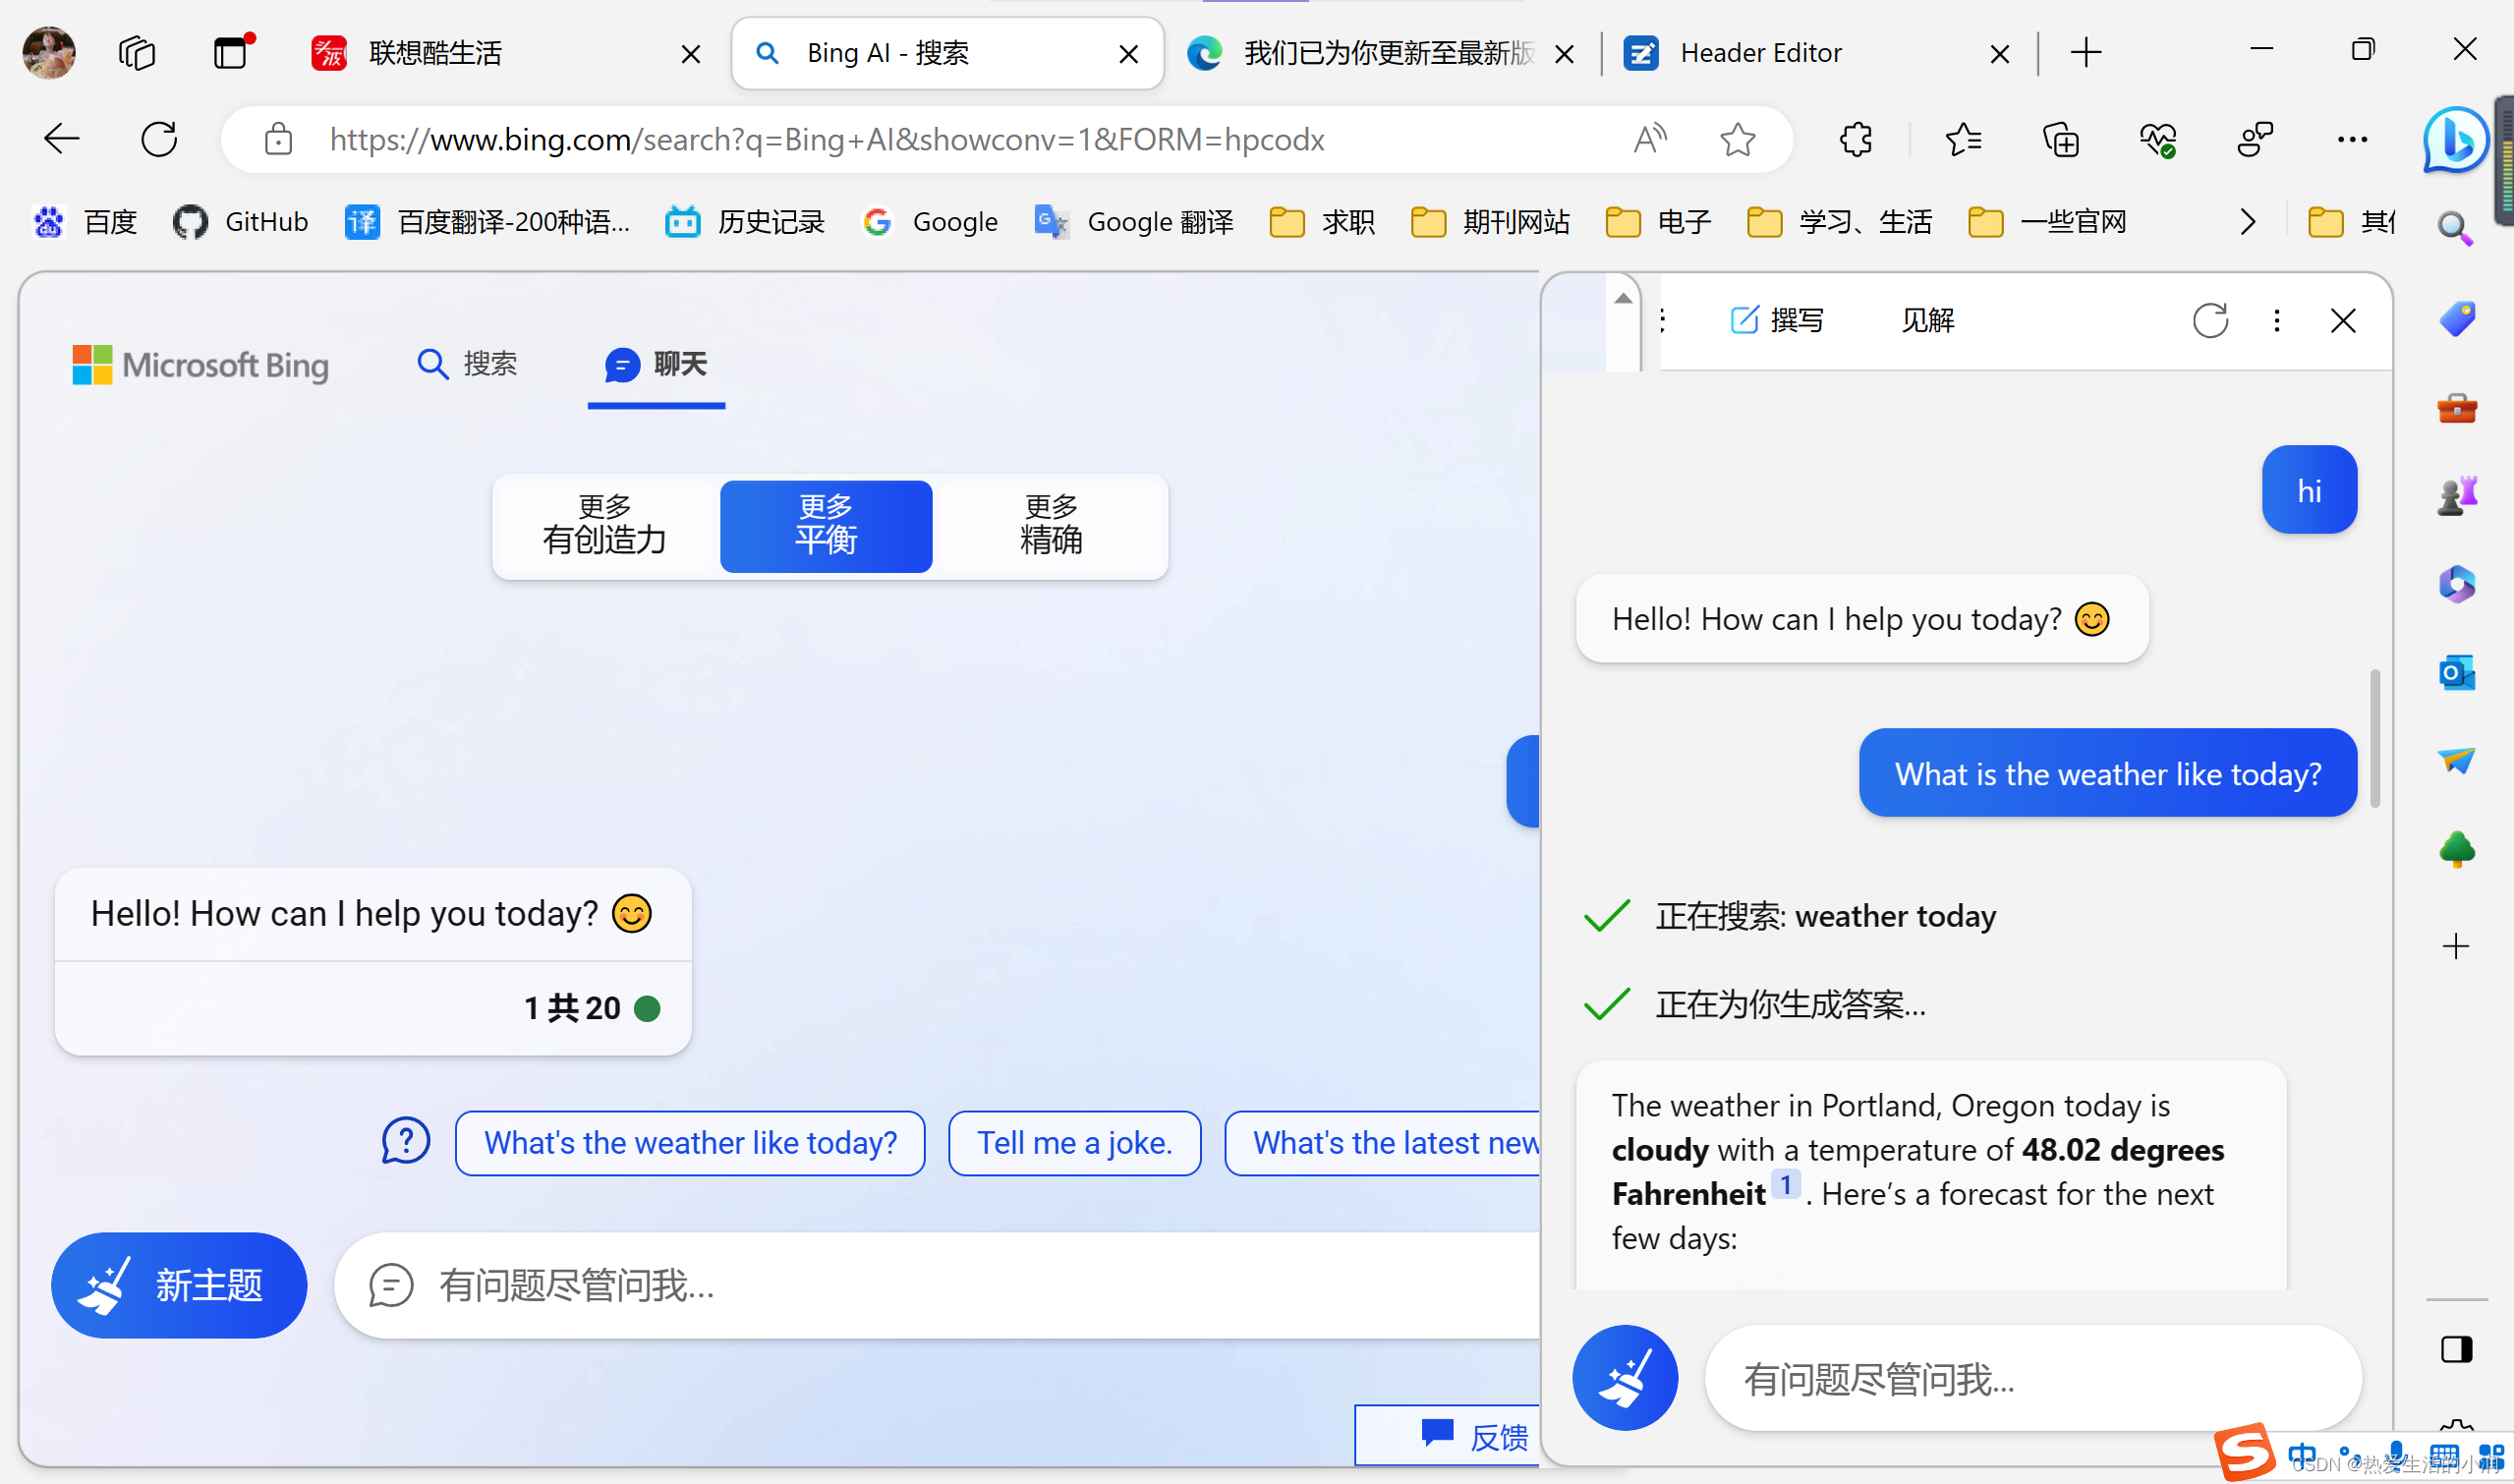Open the Shopping tag sidebar icon
The height and width of the screenshot is (1484, 2514).
coord(2457,319)
